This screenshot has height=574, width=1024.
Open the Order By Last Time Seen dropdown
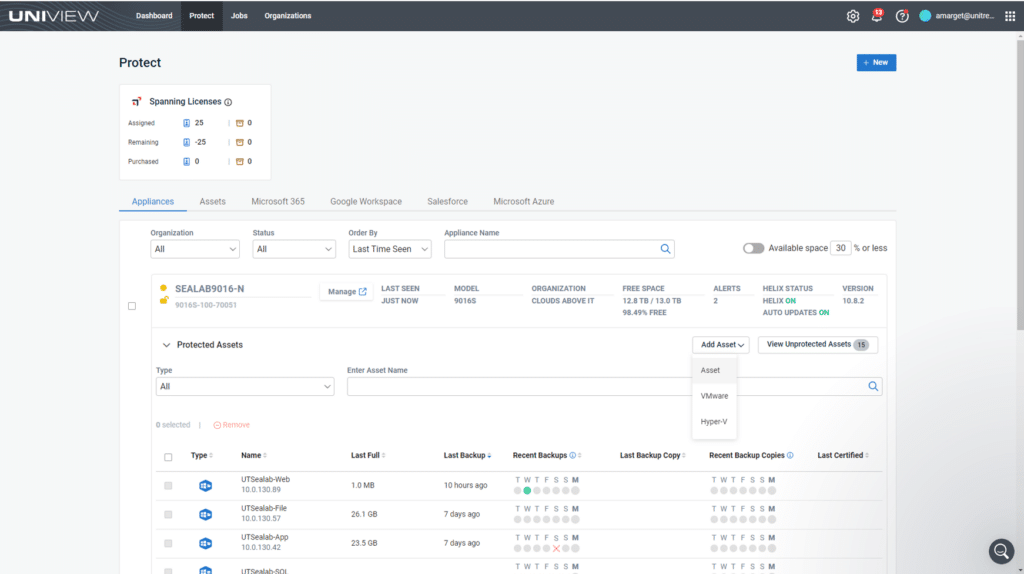[389, 249]
